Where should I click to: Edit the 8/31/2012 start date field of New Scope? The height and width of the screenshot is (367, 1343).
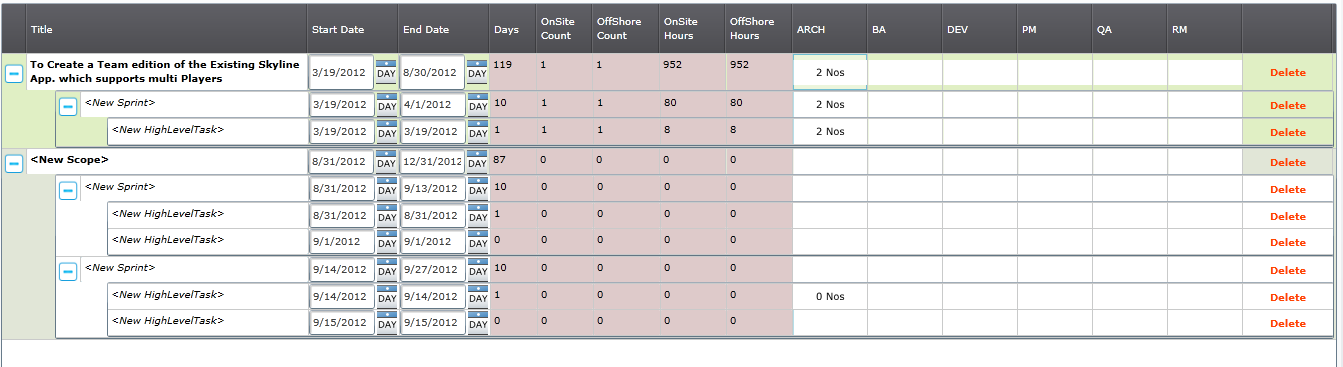point(341,161)
